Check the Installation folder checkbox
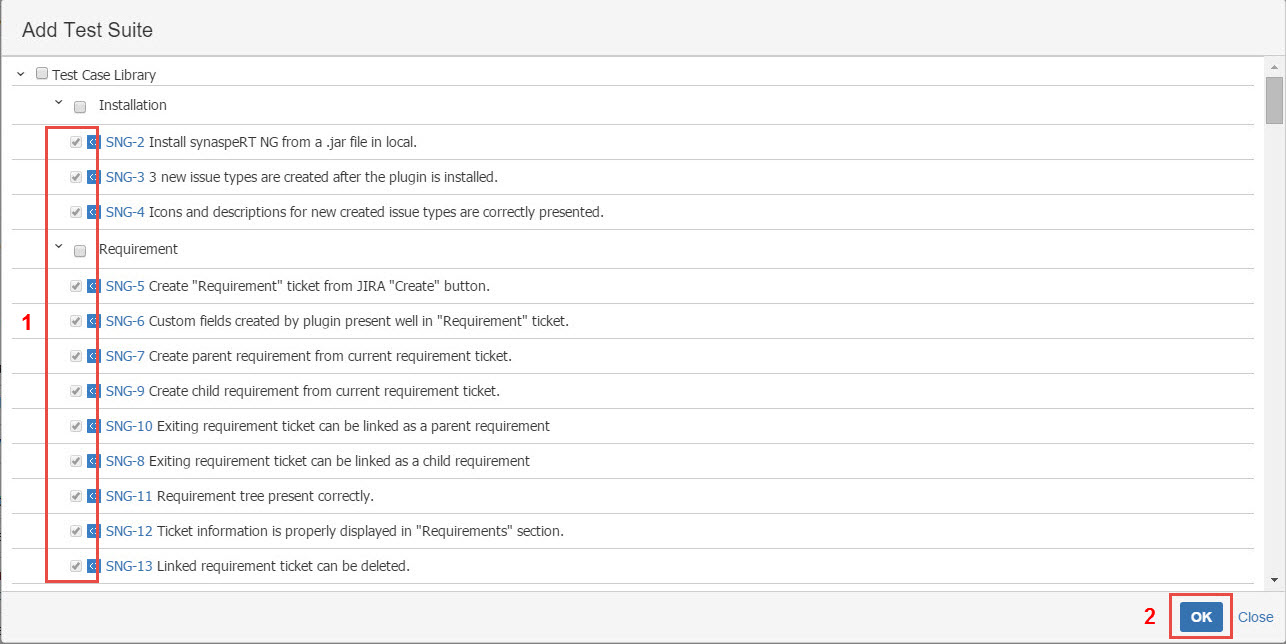Image resolution: width=1286 pixels, height=644 pixels. click(80, 107)
